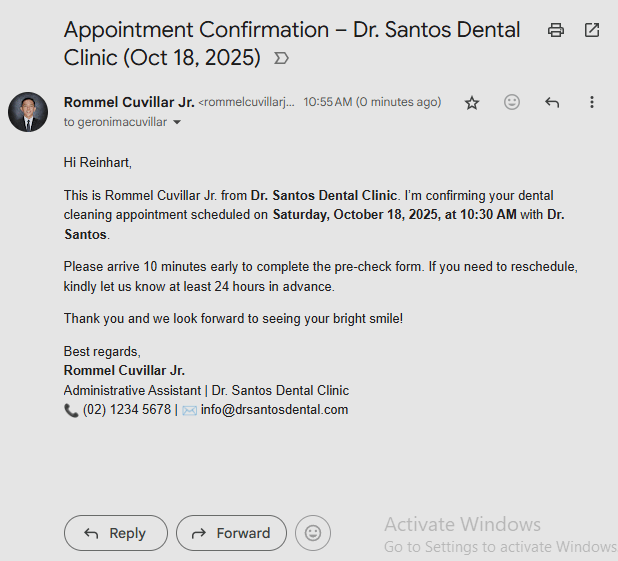Click the "Hi Reinhart," greeting line
Screen dimensions: 618x561
point(98,161)
